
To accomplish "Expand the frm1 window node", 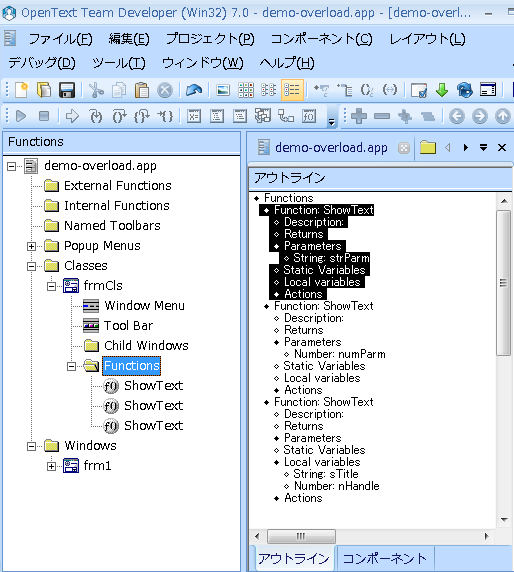I will (x=51, y=466).
